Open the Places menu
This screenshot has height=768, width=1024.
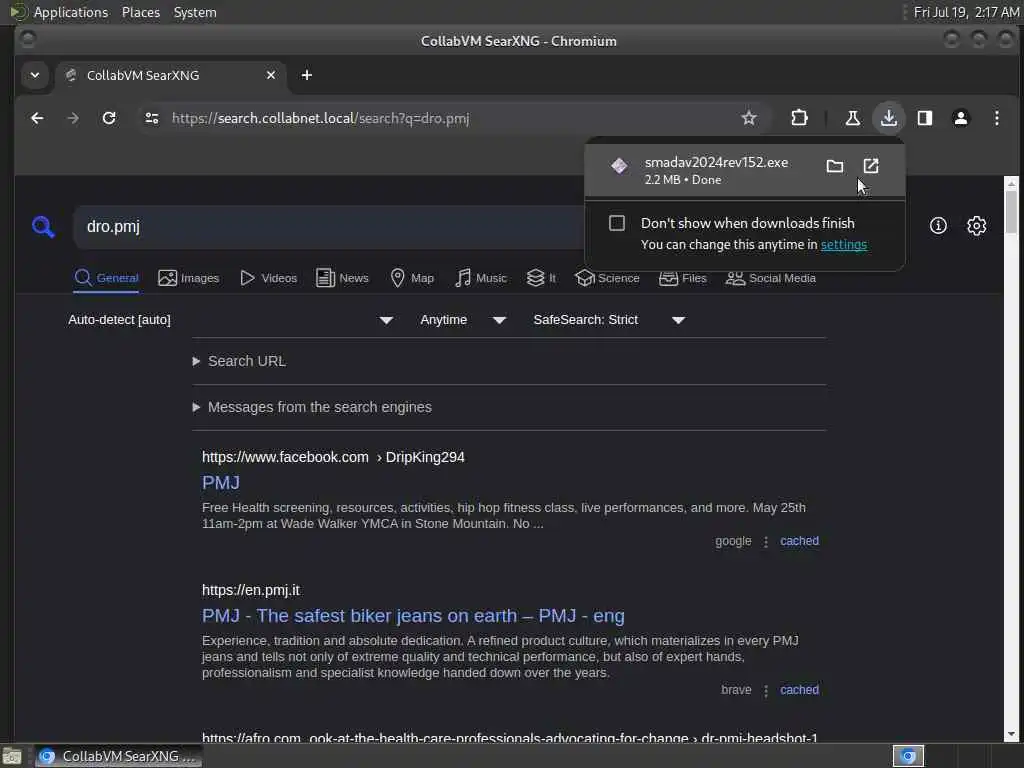click(141, 12)
